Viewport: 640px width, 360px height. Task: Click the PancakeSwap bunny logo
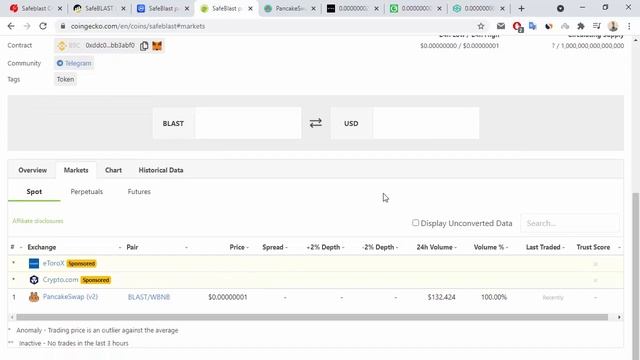coord(34,297)
